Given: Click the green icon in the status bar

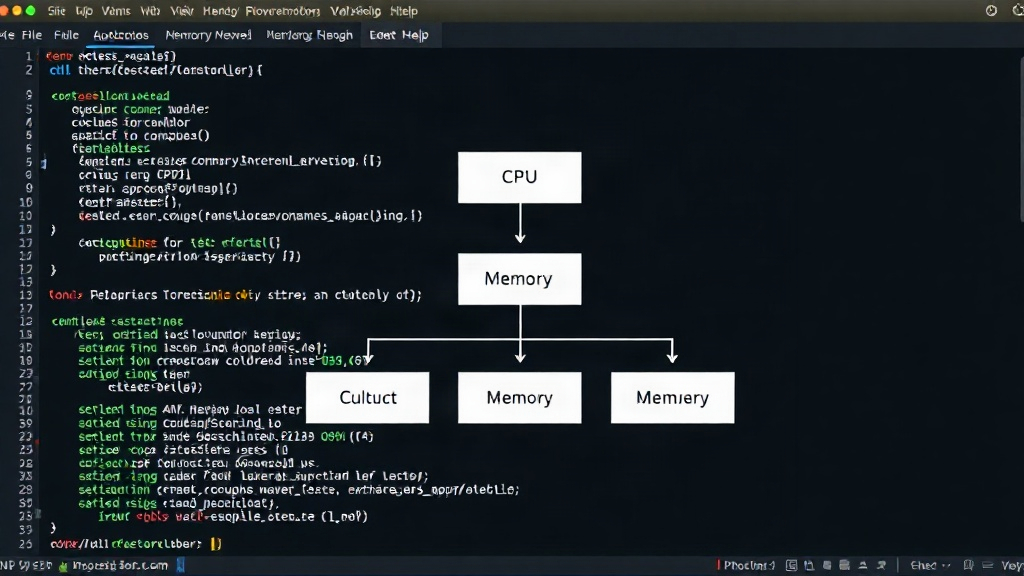Looking at the screenshot, I should pyautogui.click(x=63, y=566).
